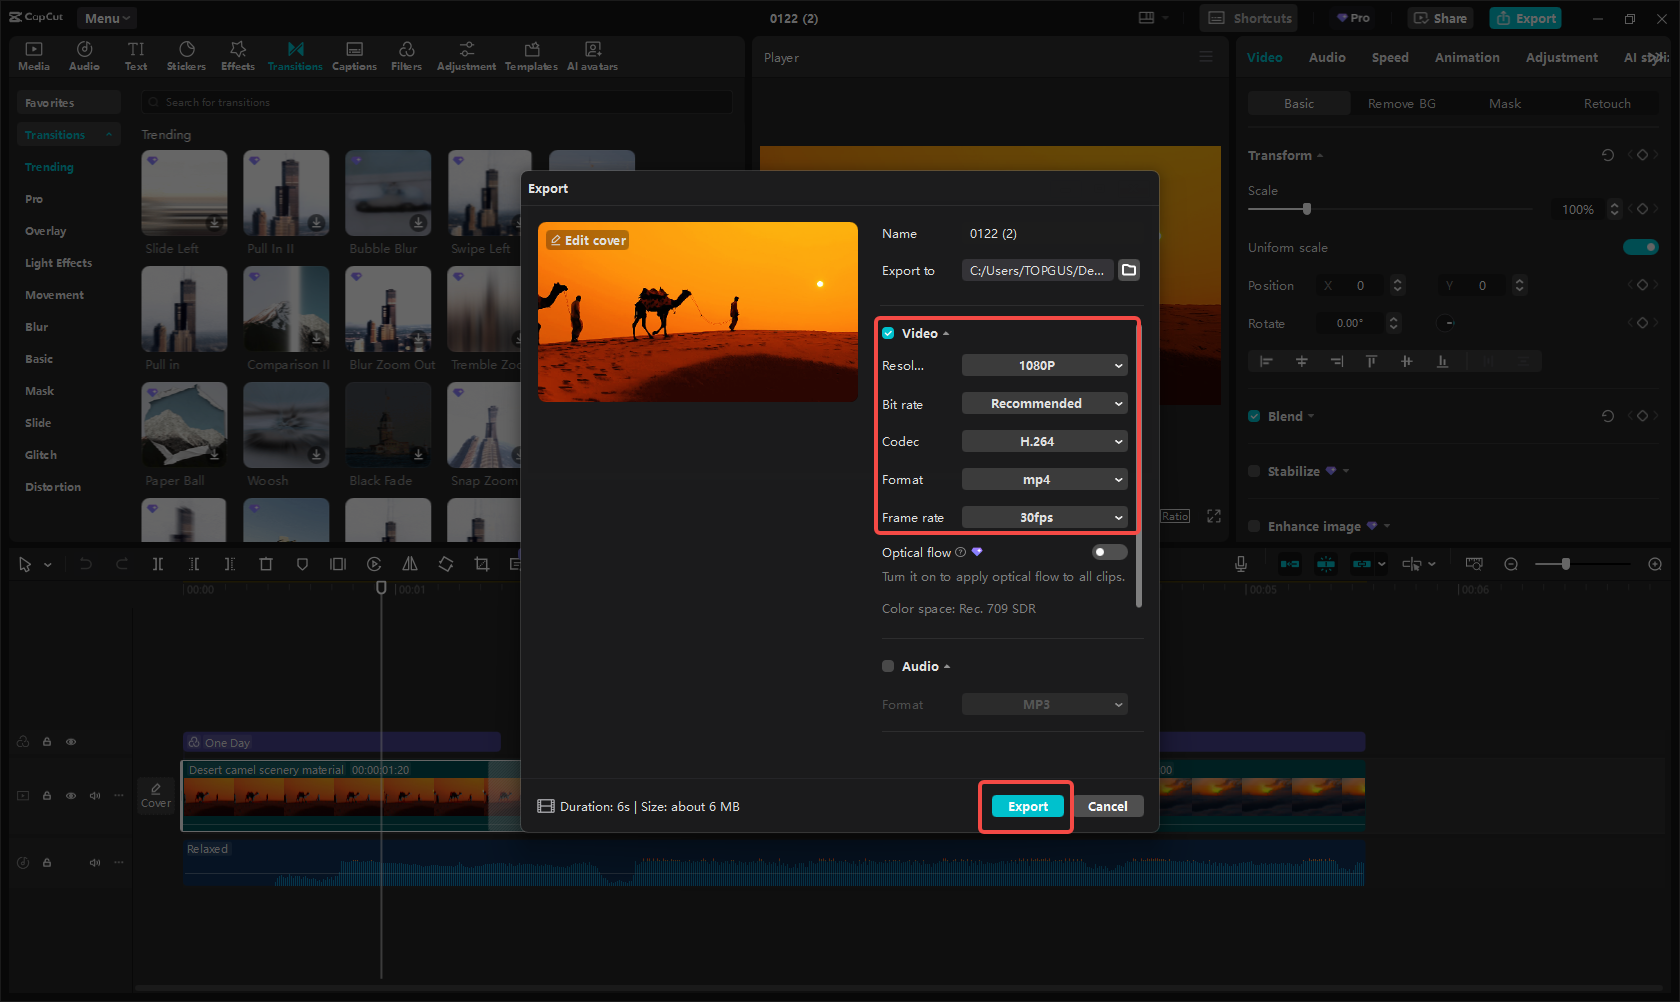Cancel the export dialog
The width and height of the screenshot is (1680, 1002).
(x=1107, y=807)
